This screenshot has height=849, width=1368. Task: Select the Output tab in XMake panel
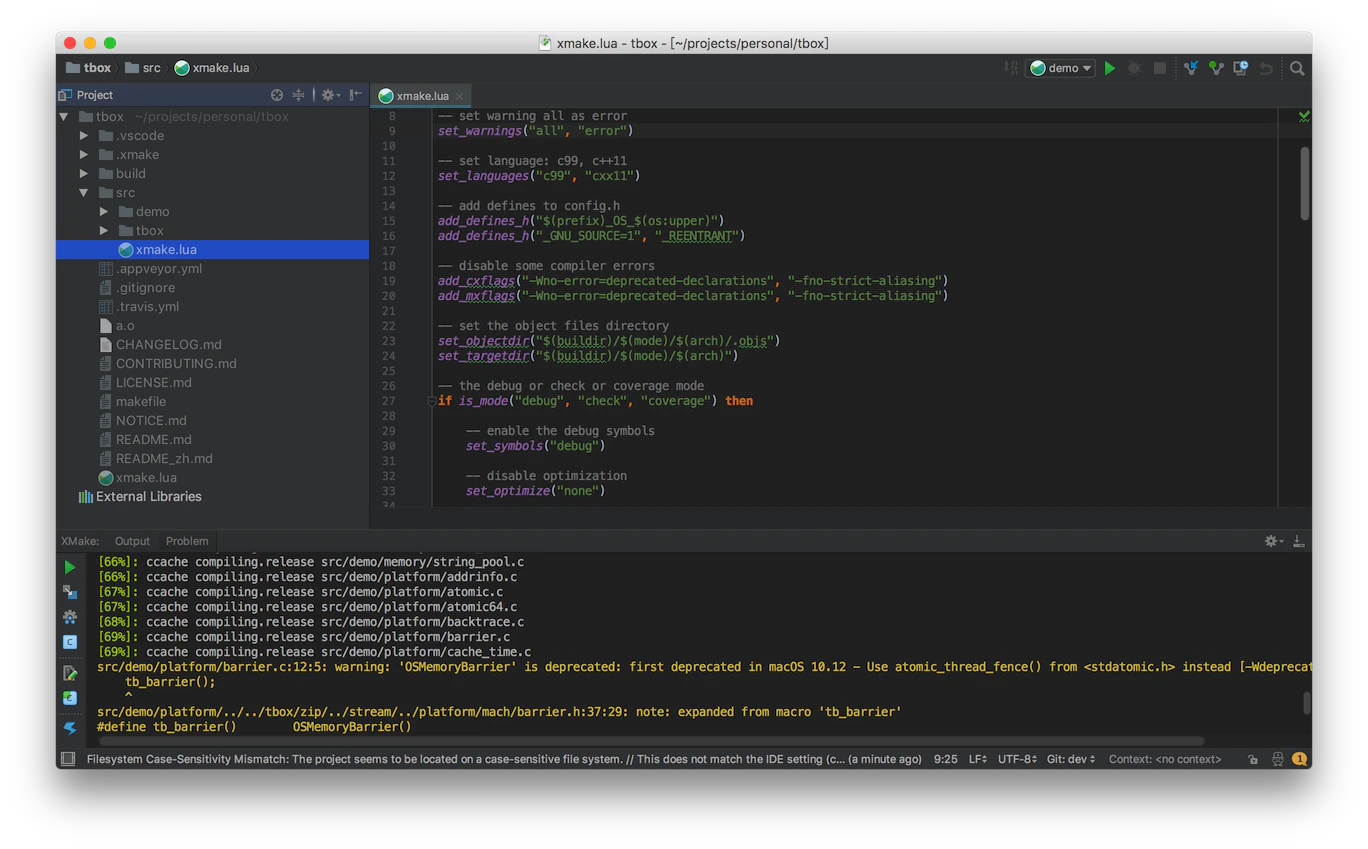(x=132, y=541)
